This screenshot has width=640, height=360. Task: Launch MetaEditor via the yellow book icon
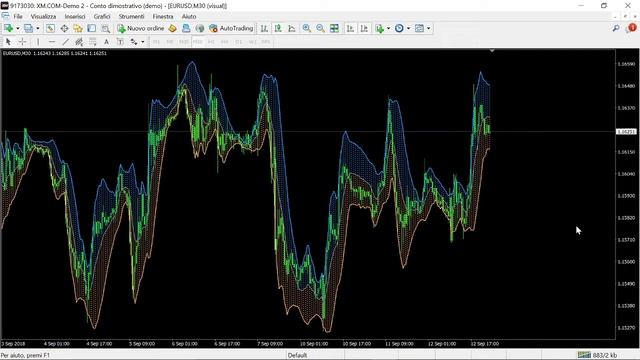[x=173, y=28]
